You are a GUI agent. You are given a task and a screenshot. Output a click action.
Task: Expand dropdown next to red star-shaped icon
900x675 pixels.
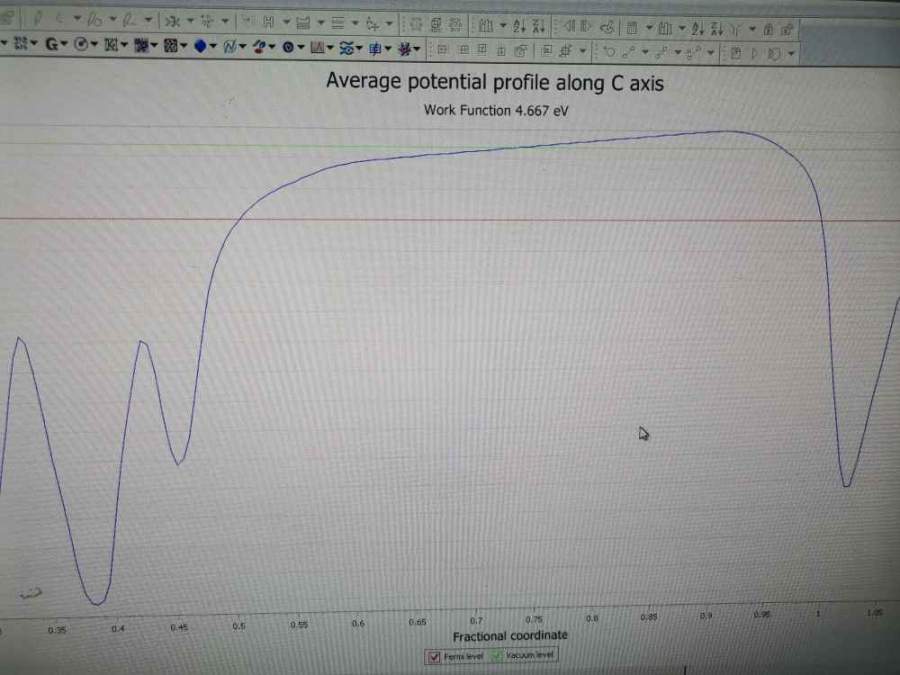(417, 49)
